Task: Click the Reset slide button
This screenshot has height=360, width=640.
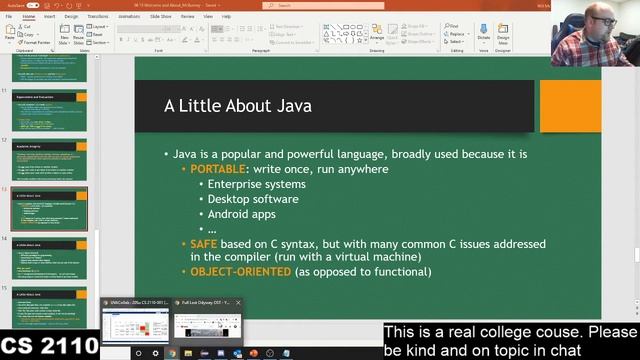Action: pos(95,35)
